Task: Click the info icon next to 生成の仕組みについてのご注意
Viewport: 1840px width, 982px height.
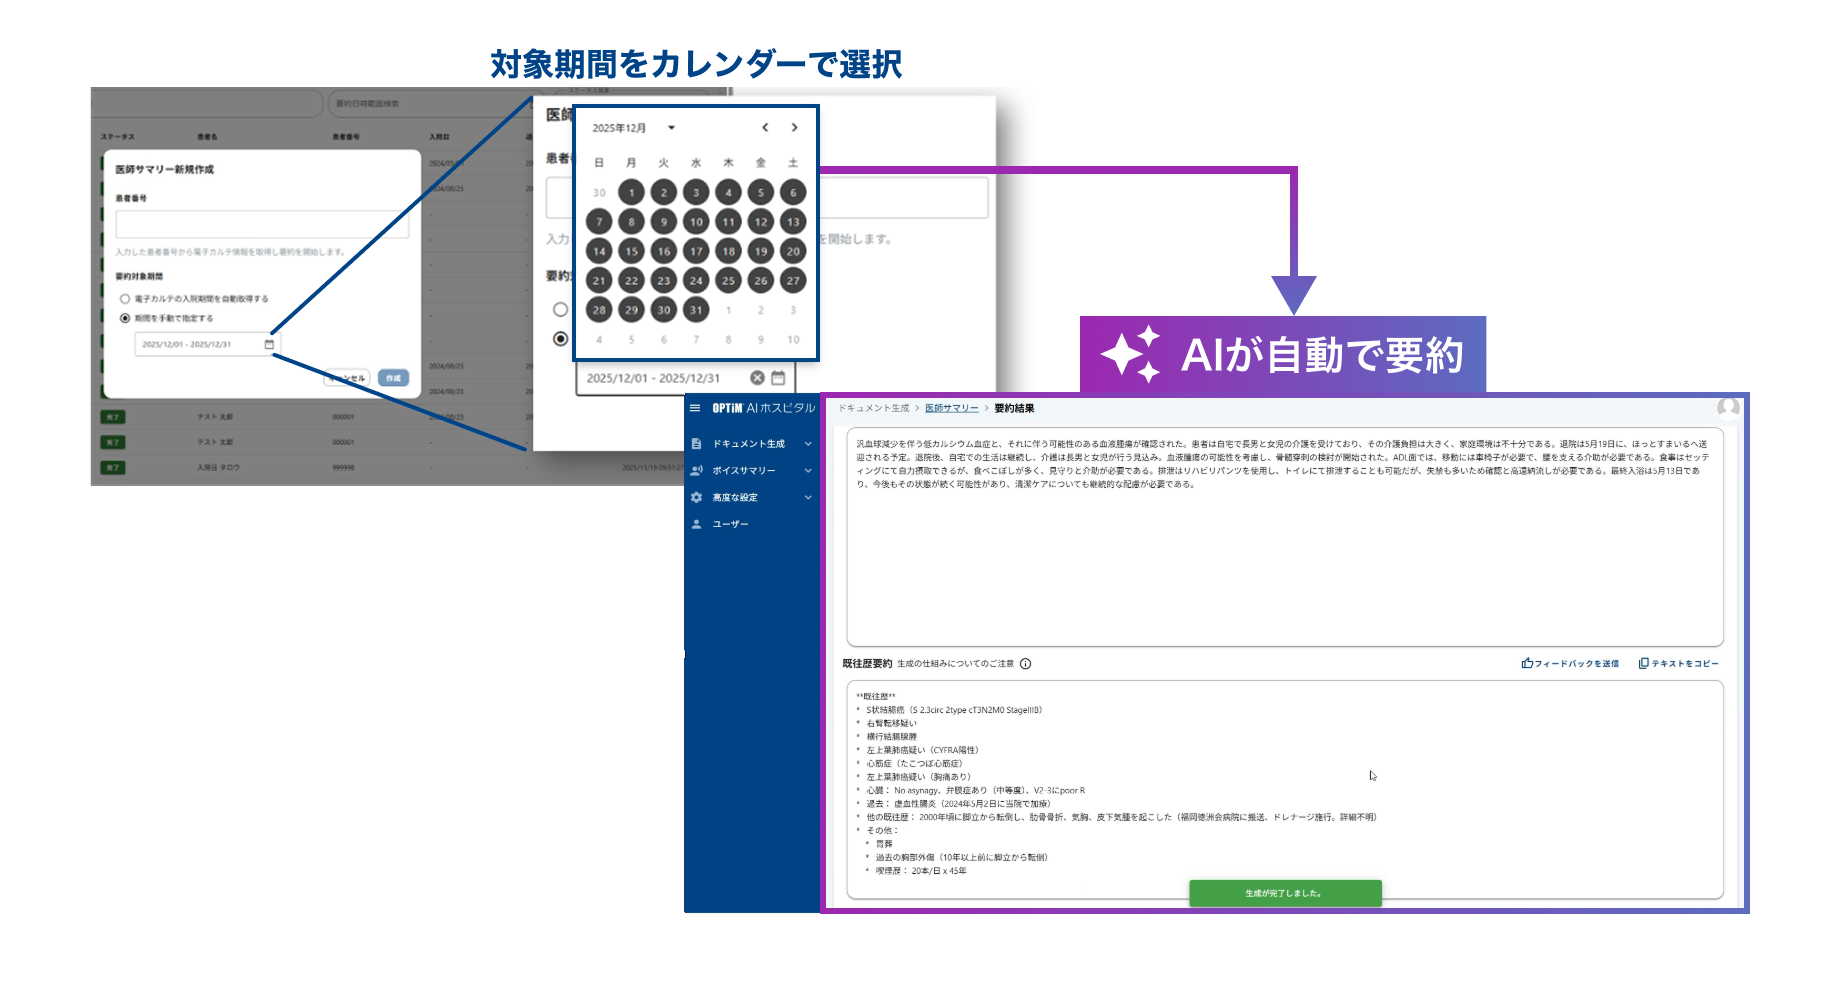Action: pyautogui.click(x=1025, y=664)
